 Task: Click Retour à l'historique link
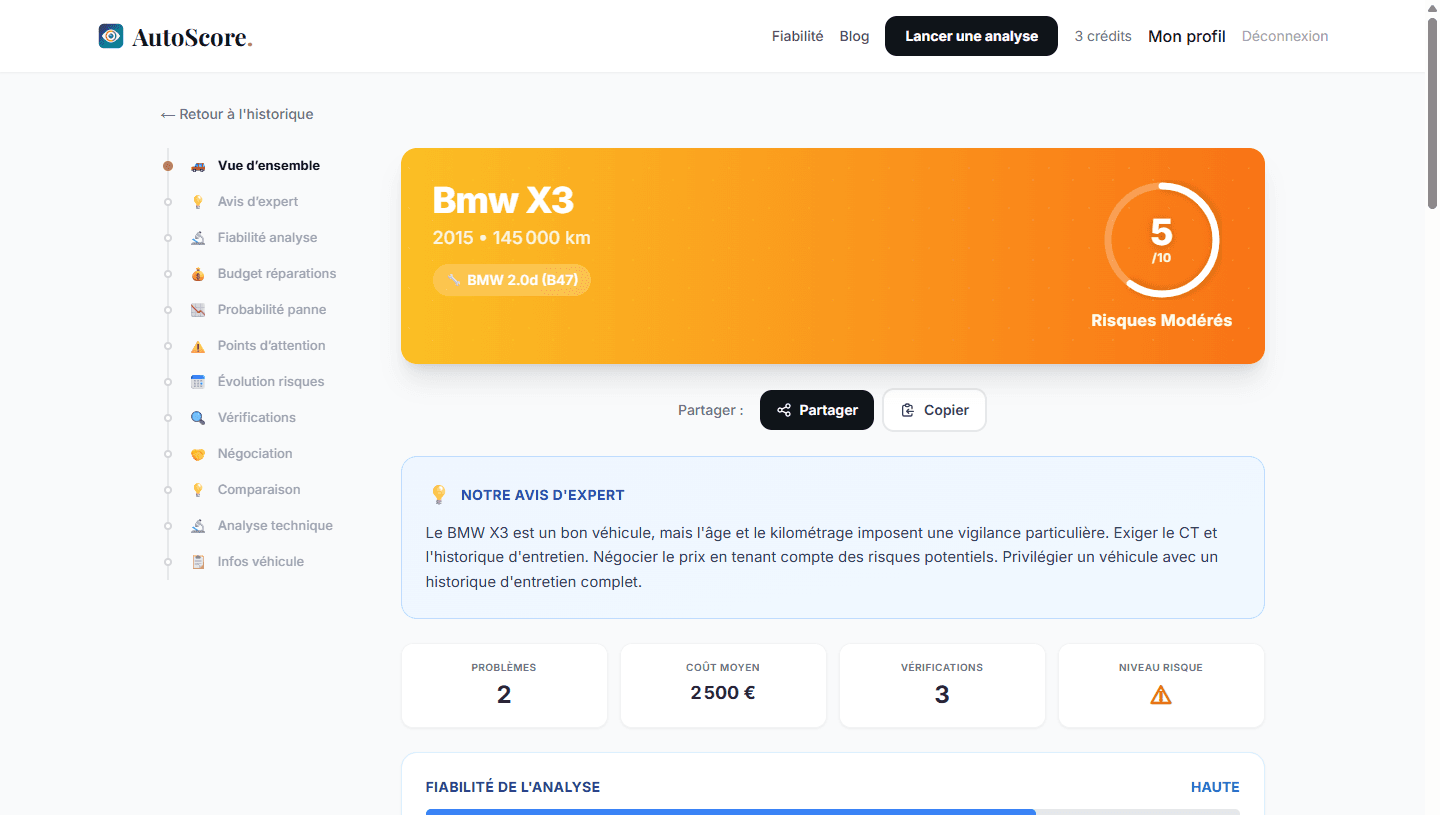click(237, 114)
